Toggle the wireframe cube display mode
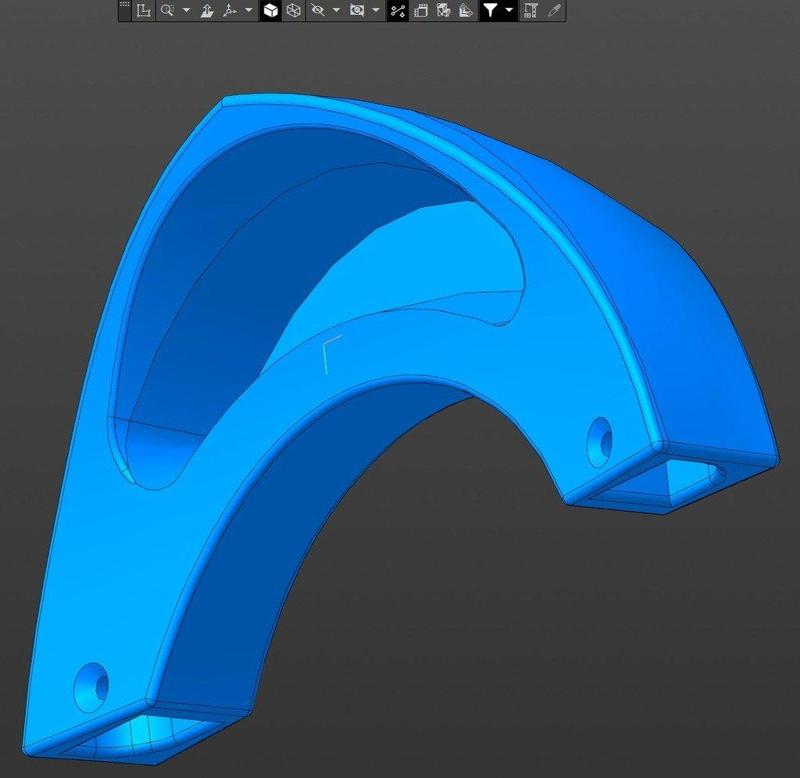The height and width of the screenshot is (778, 800). (x=293, y=11)
